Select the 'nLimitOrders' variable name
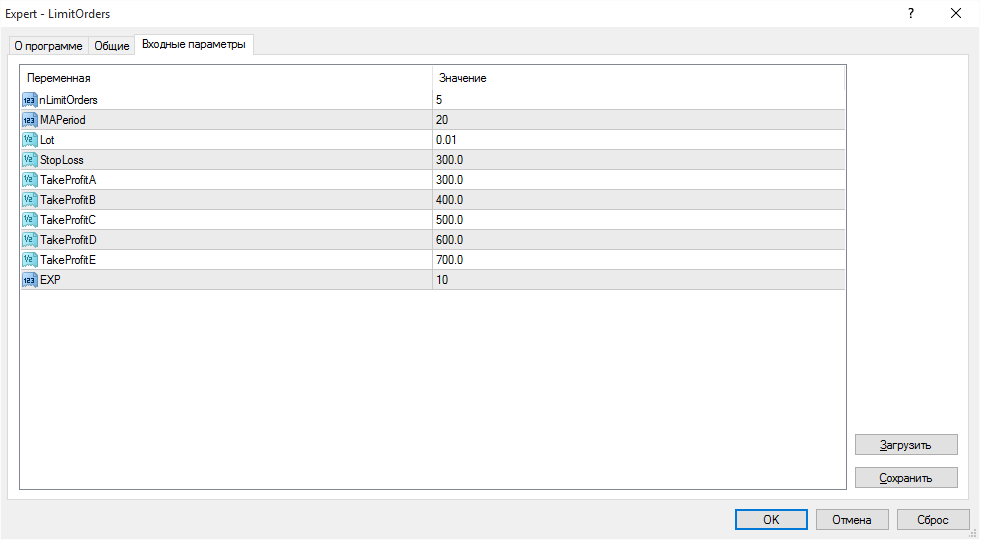This screenshot has height=543, width=981. pos(68,100)
